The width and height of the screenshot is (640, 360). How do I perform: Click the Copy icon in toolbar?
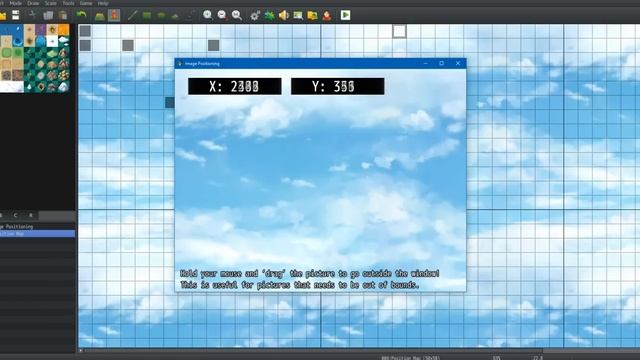(48, 16)
